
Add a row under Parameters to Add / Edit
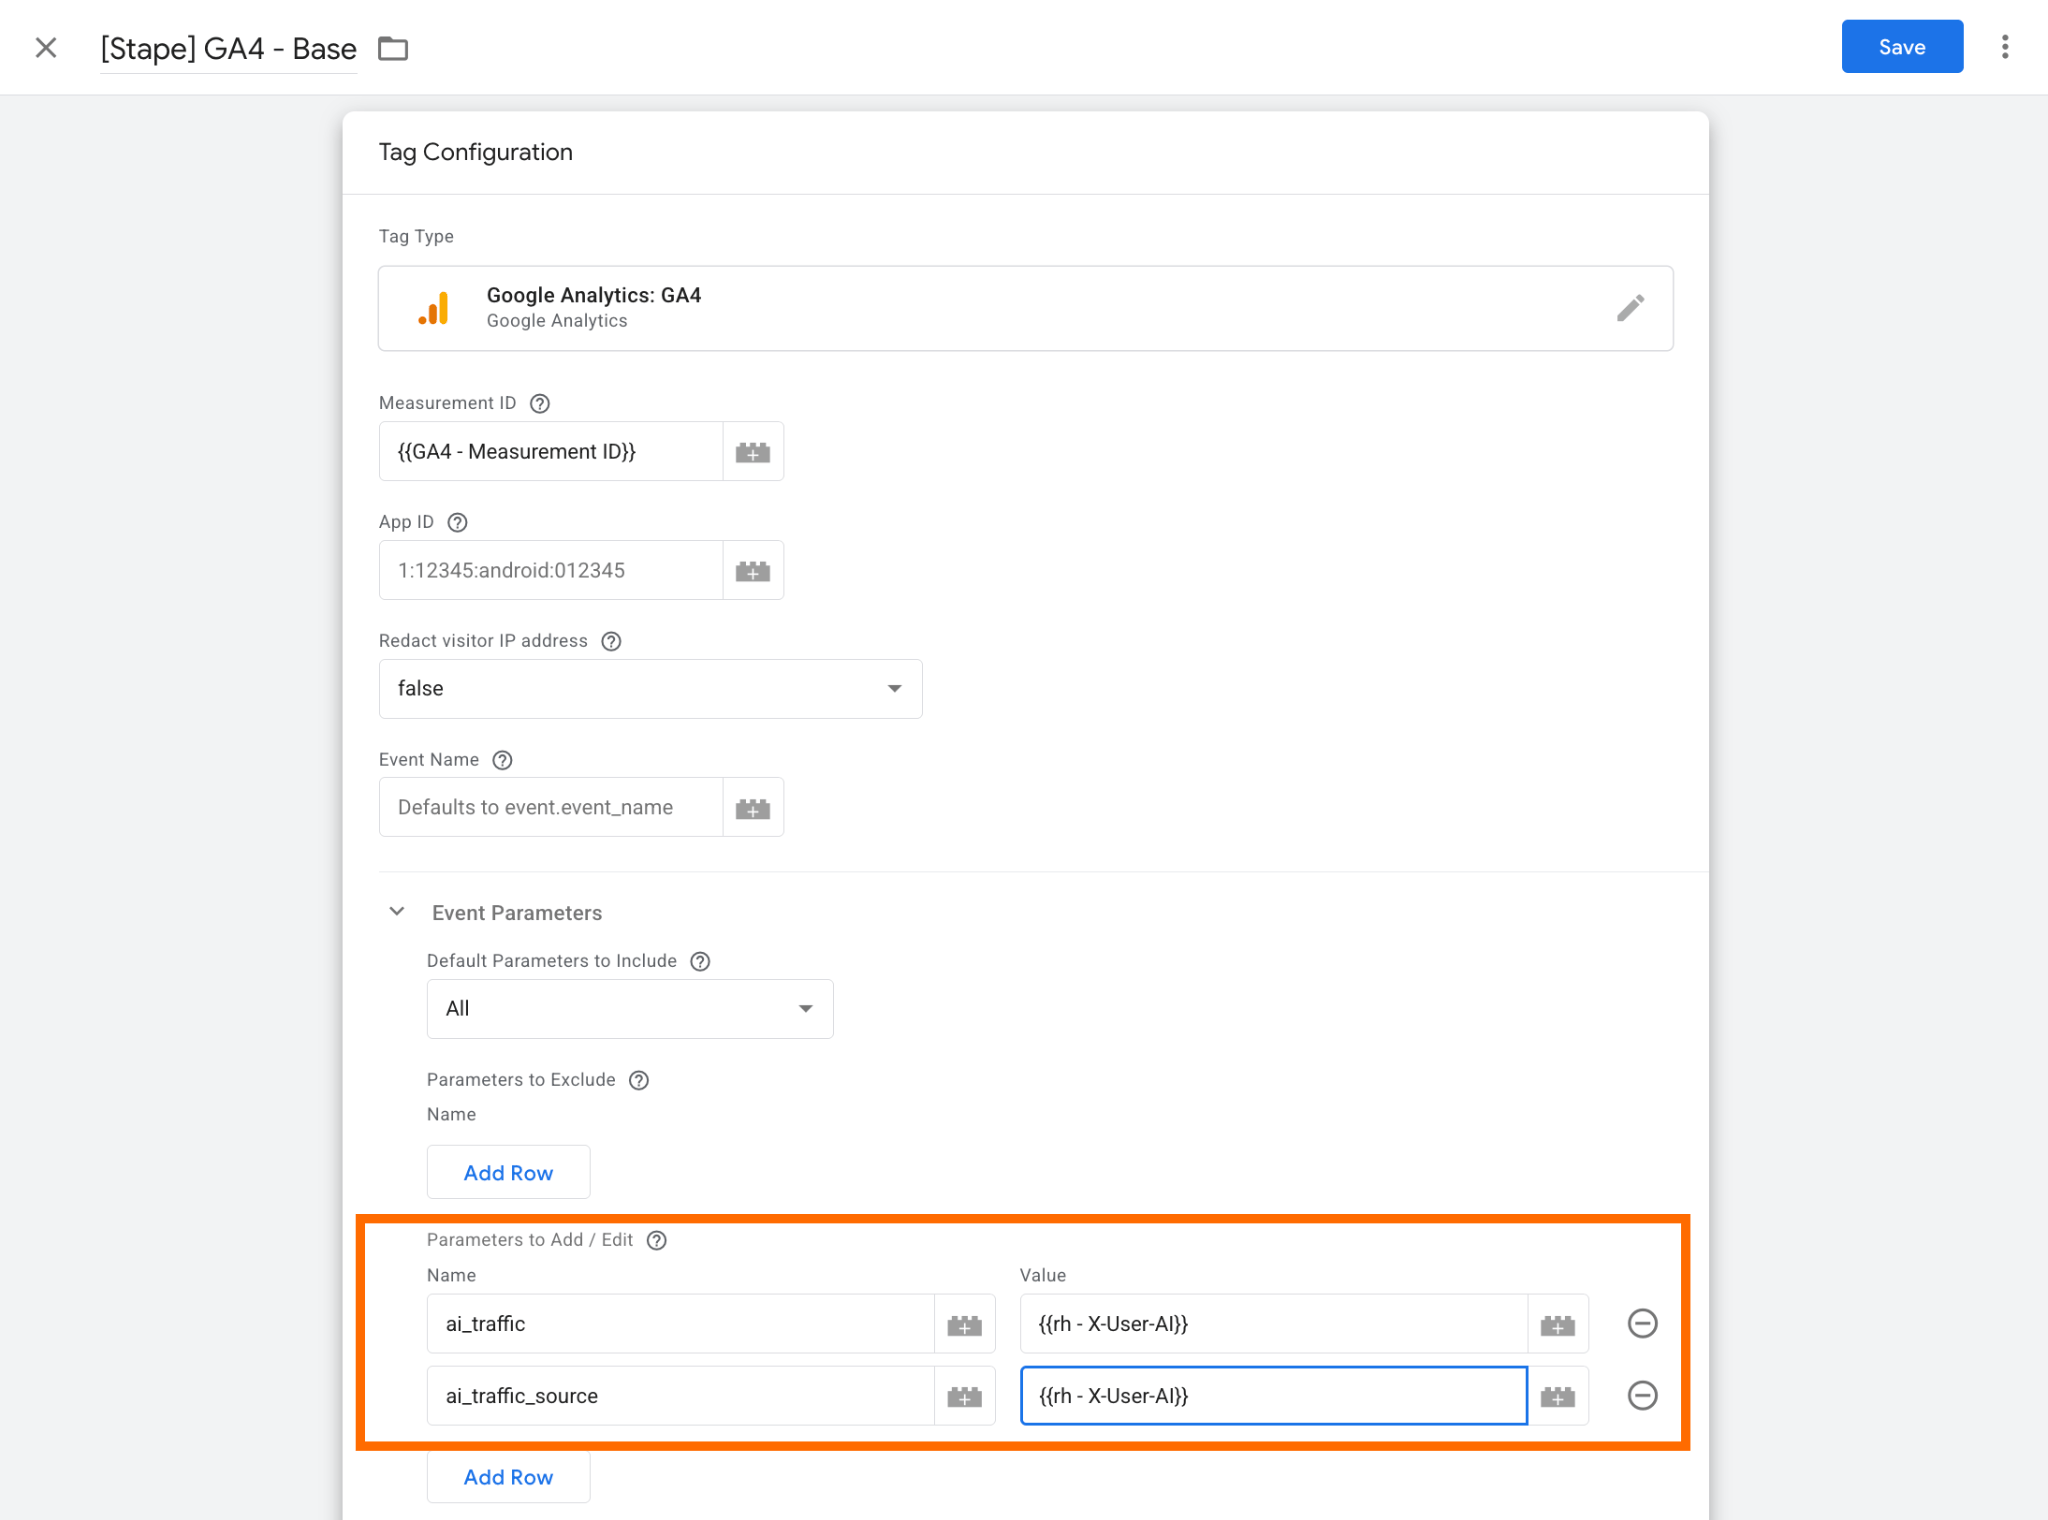click(508, 1476)
